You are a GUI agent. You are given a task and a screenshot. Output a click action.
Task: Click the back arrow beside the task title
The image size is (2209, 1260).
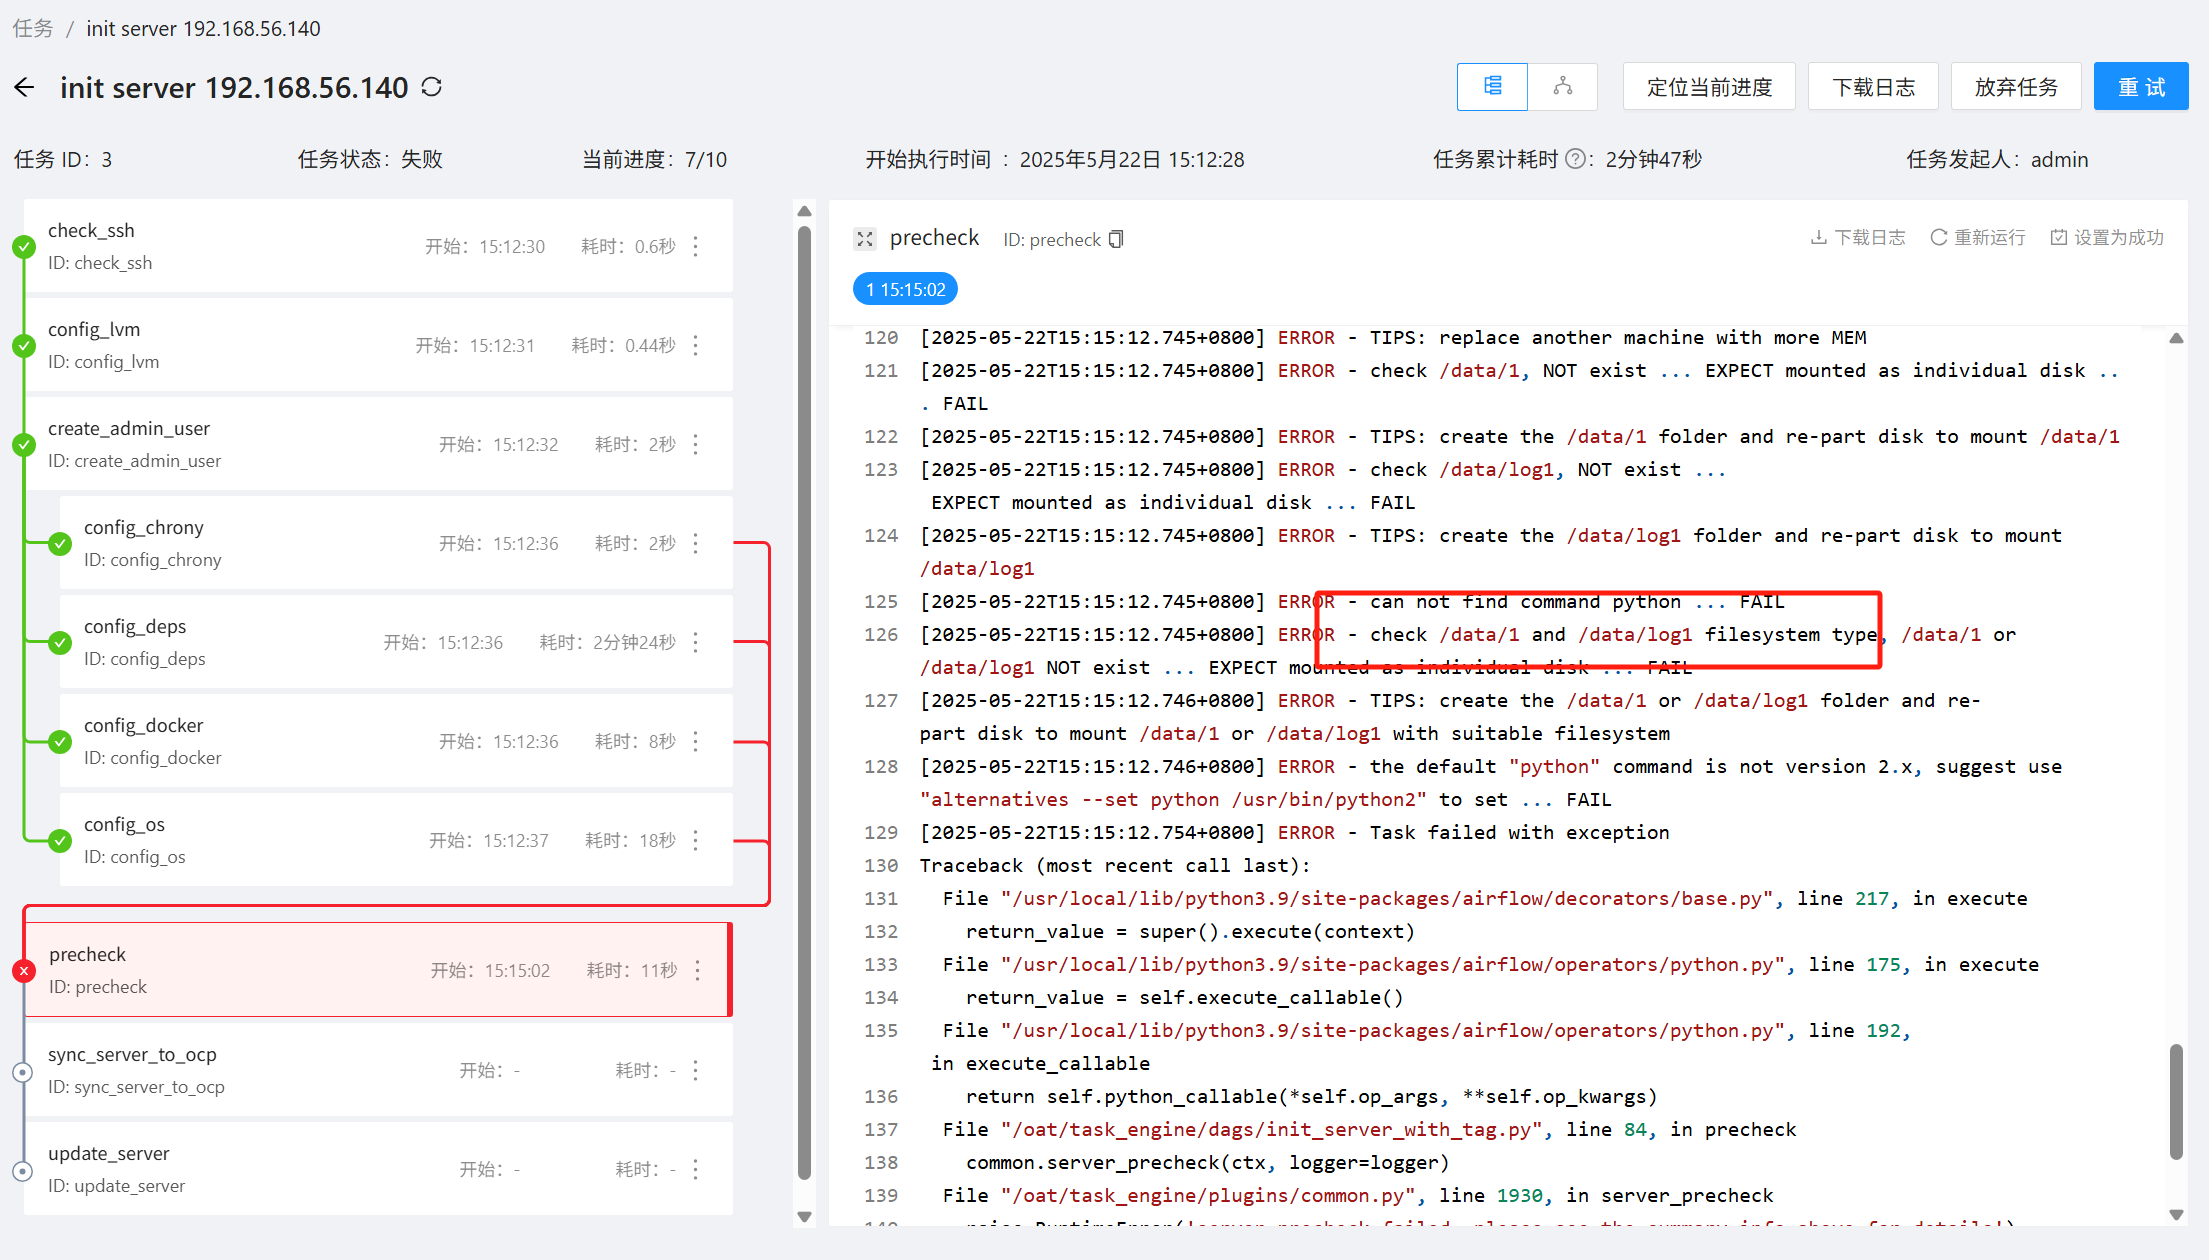pos(23,87)
